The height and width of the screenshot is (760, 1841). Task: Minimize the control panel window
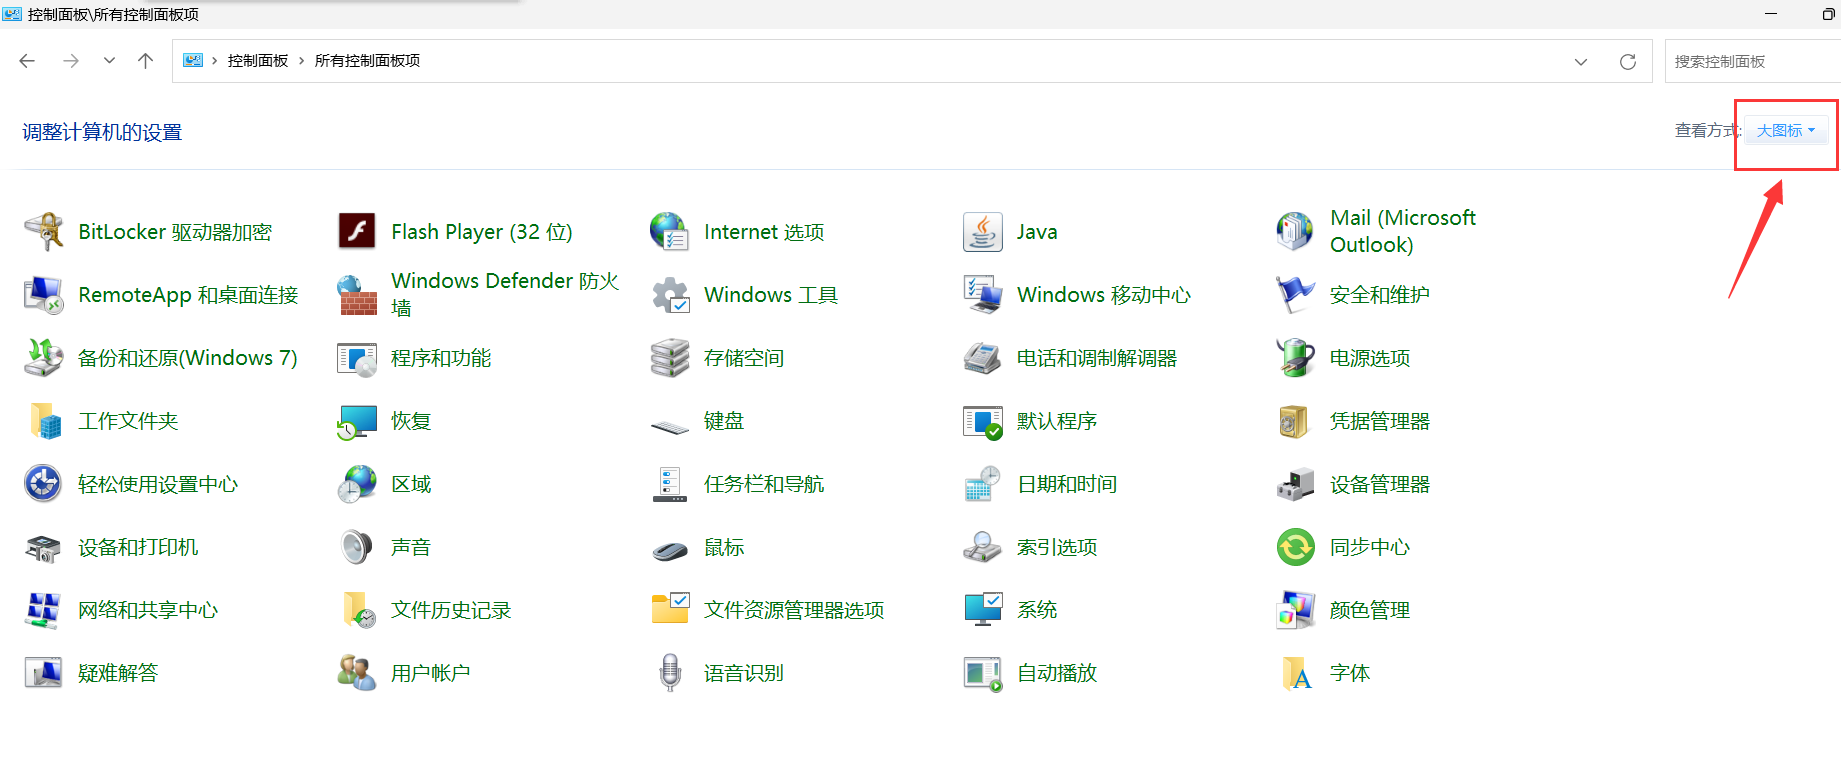pos(1771,14)
